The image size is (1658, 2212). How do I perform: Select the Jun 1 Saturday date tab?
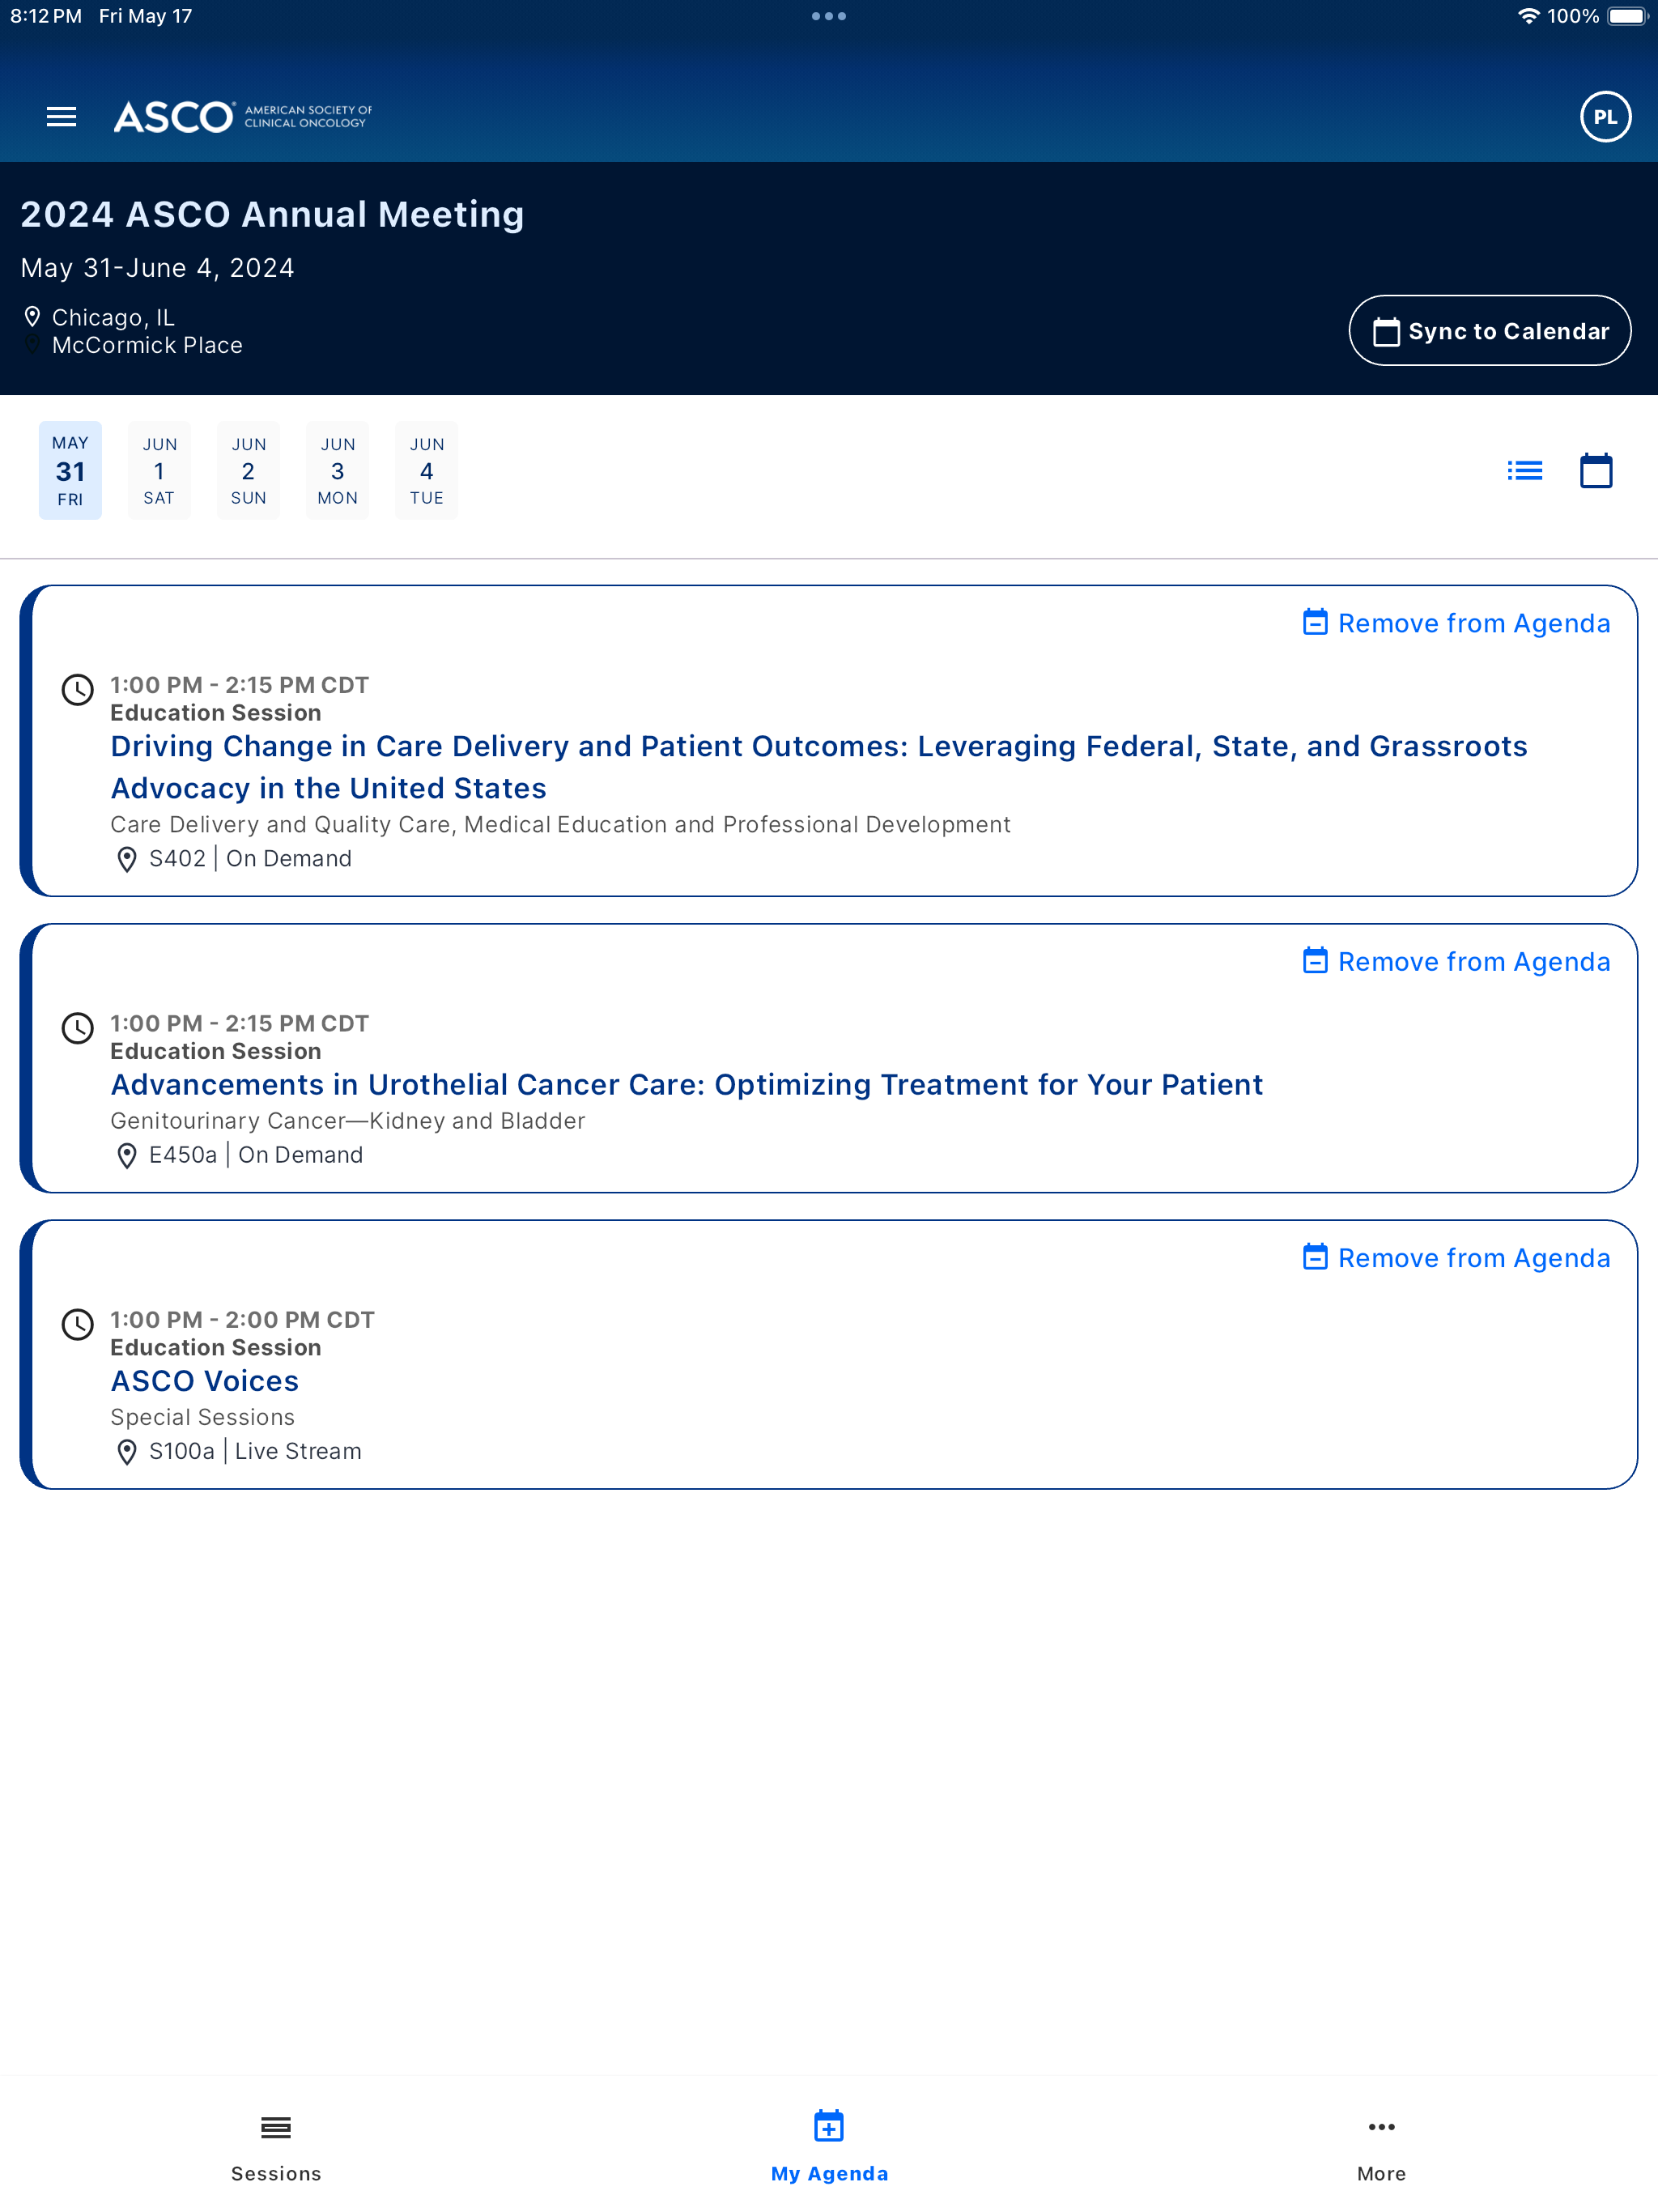pos(159,471)
